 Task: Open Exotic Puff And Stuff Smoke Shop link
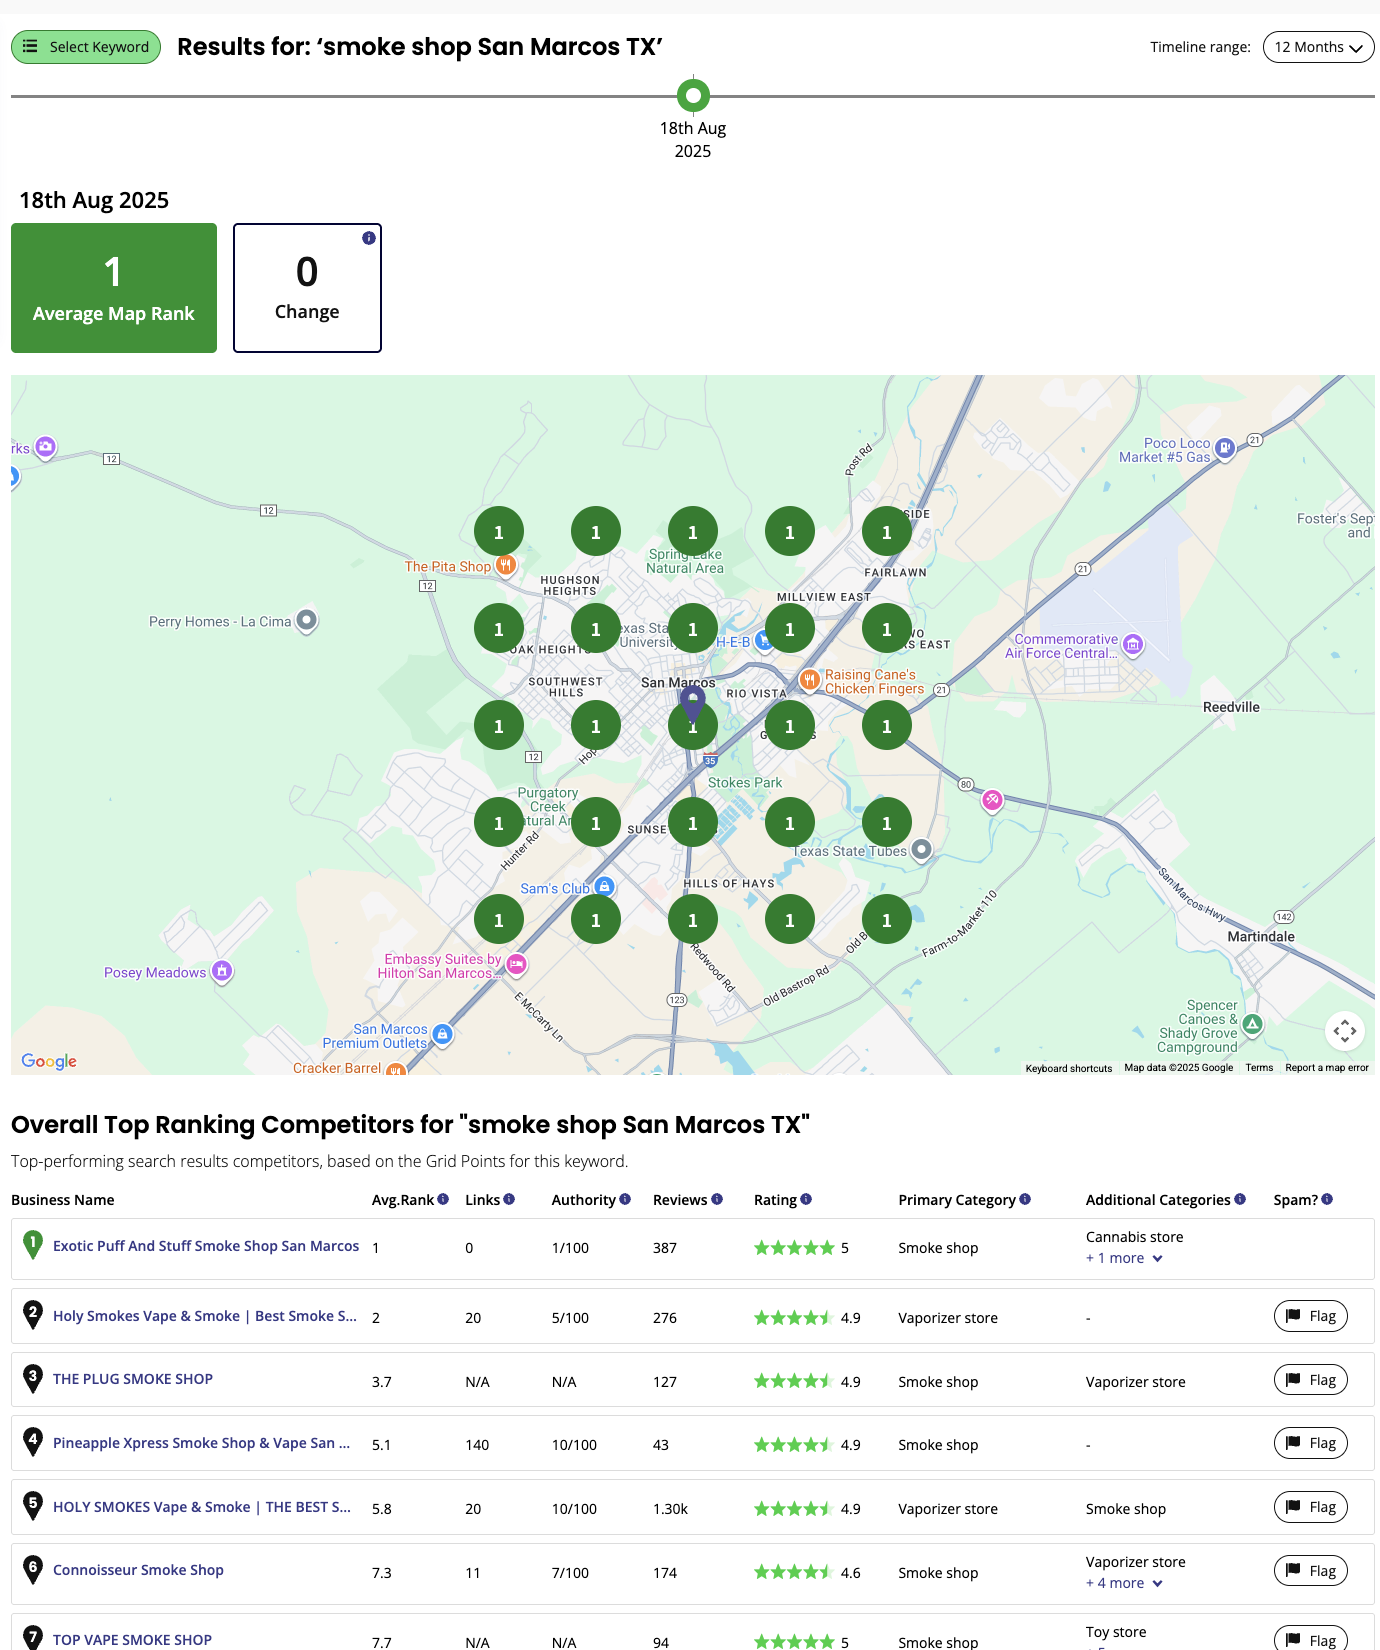(x=206, y=1246)
